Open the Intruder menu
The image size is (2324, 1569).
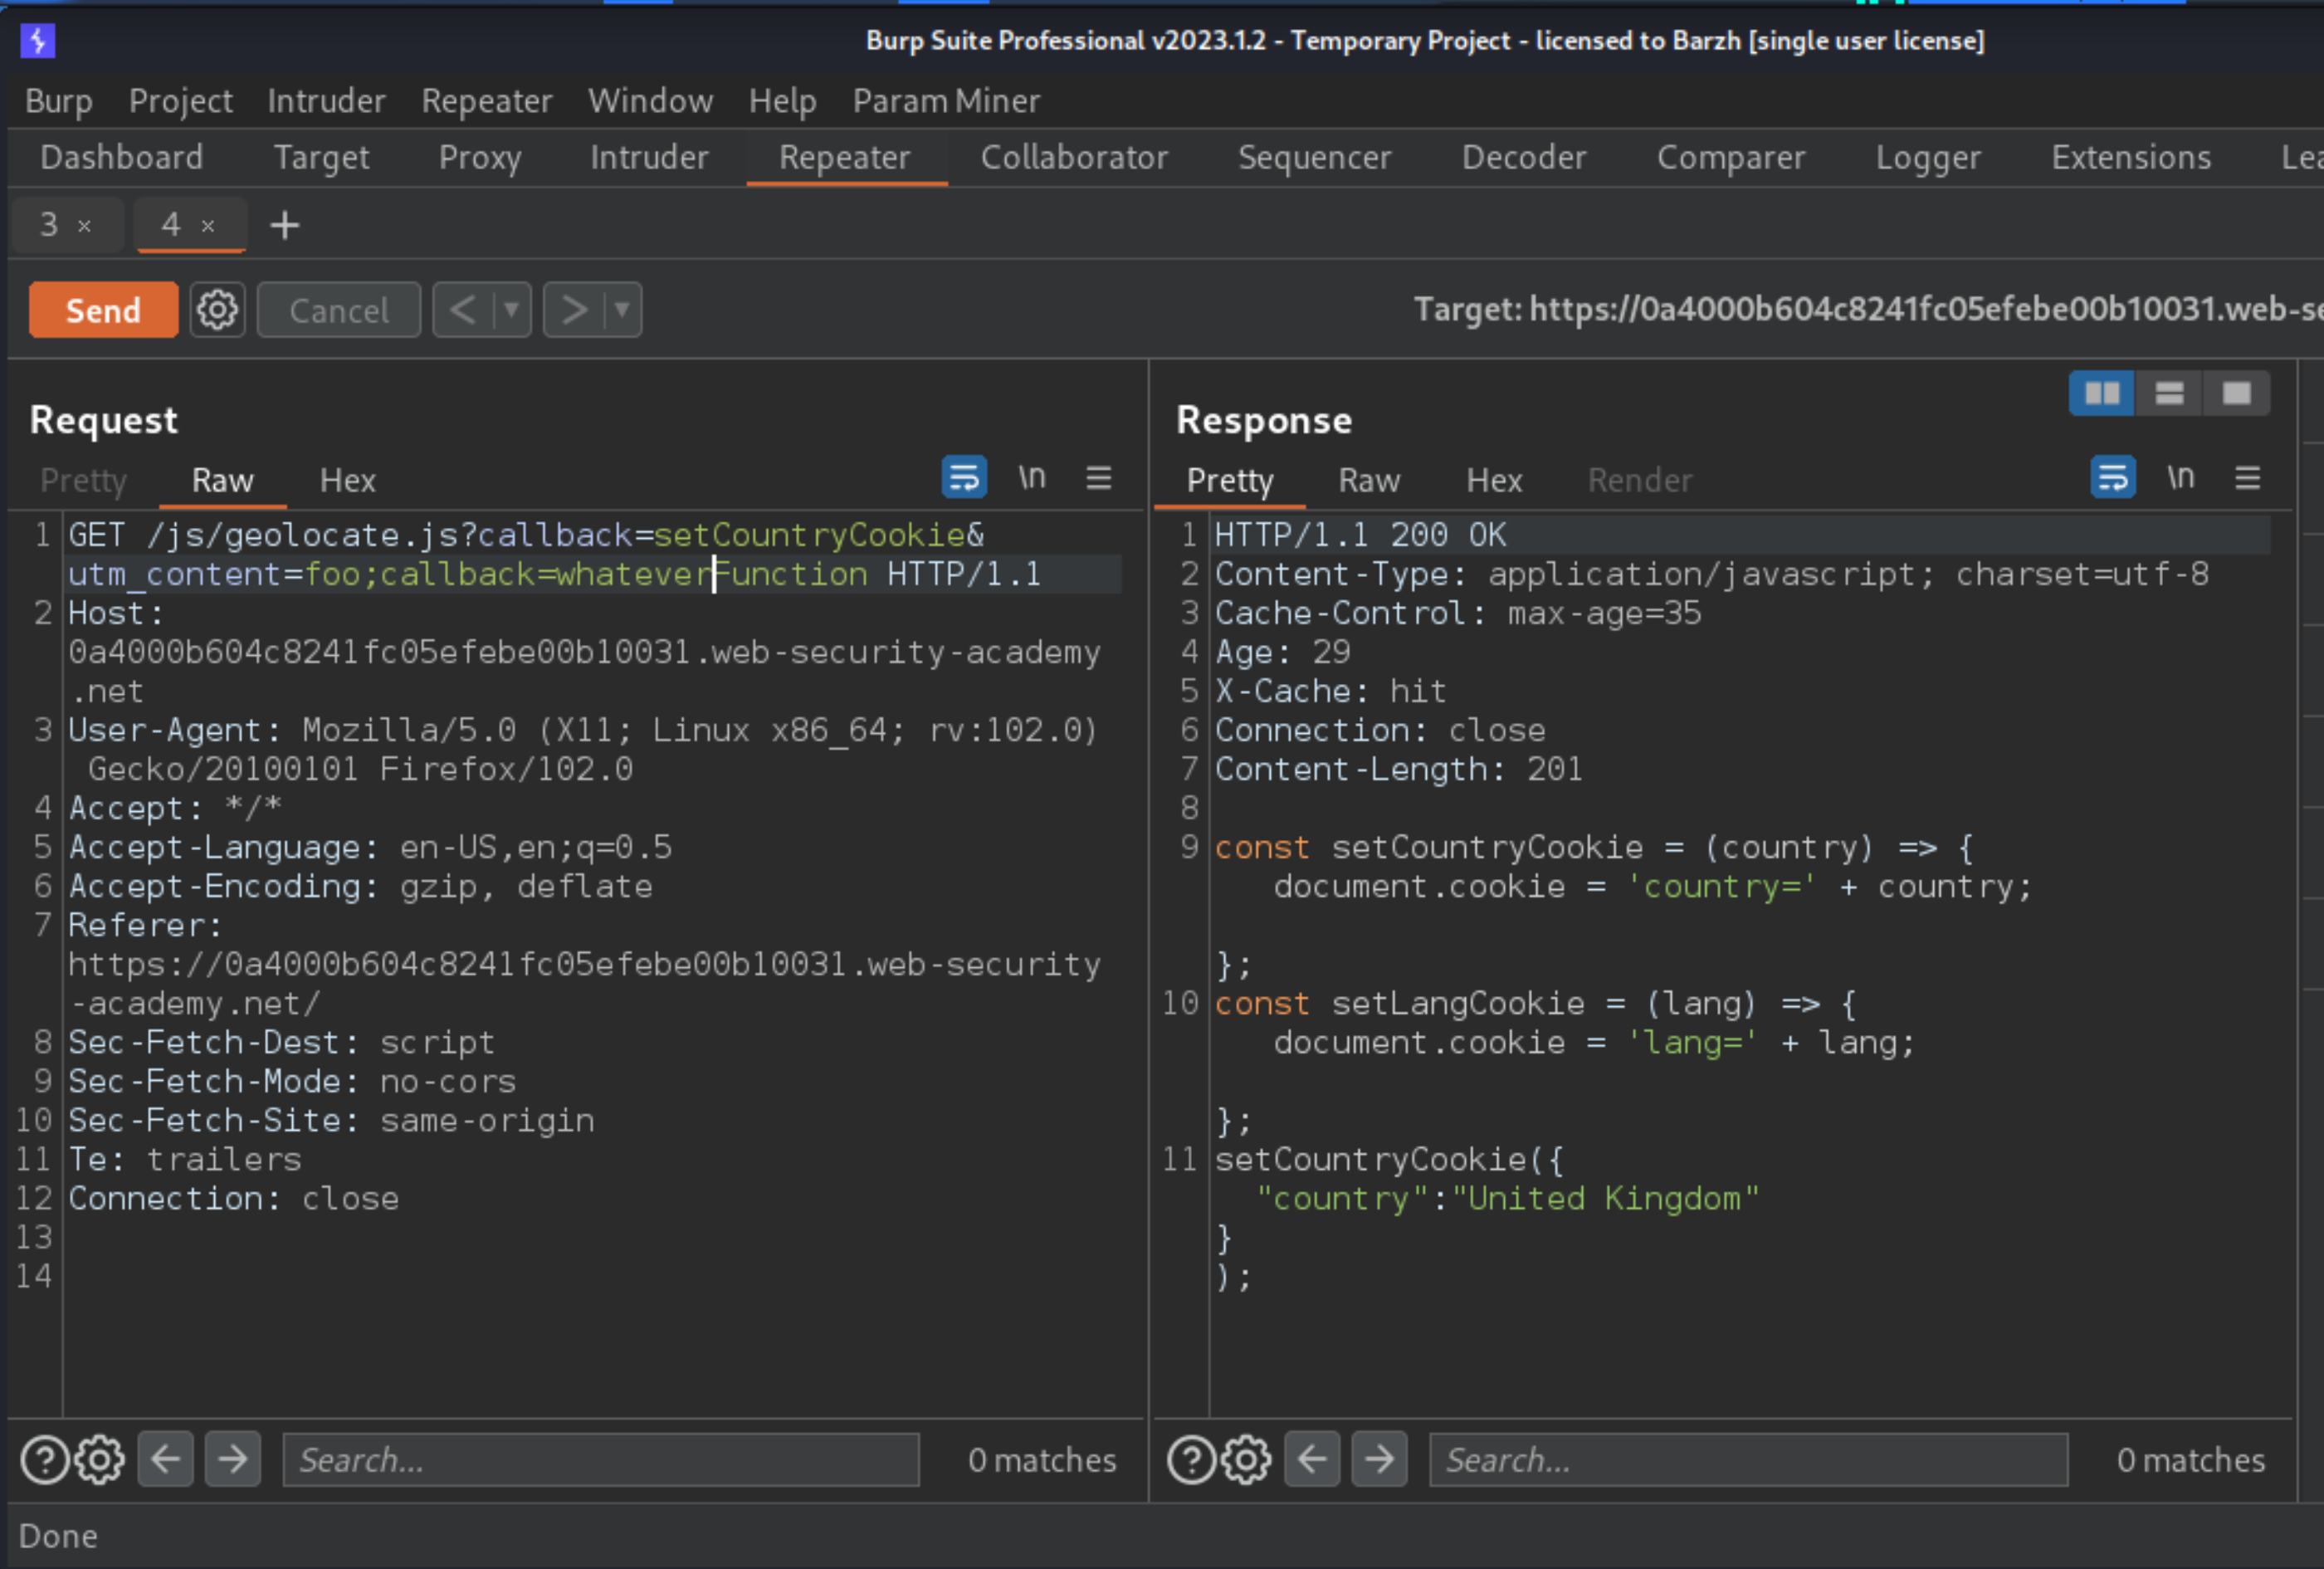point(326,101)
